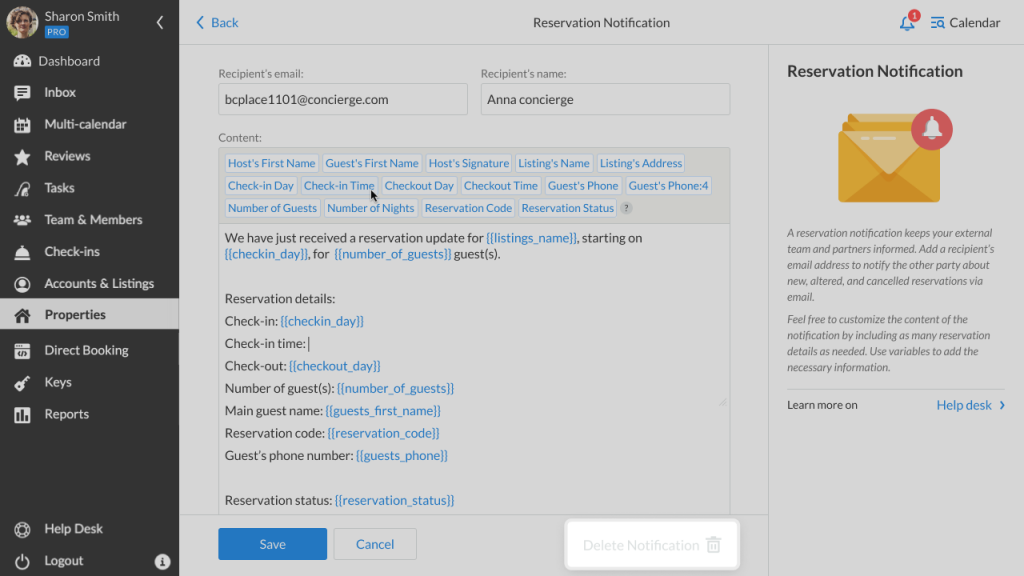Click the info icon beside Logout
Viewport: 1024px width, 576px height.
(x=163, y=562)
